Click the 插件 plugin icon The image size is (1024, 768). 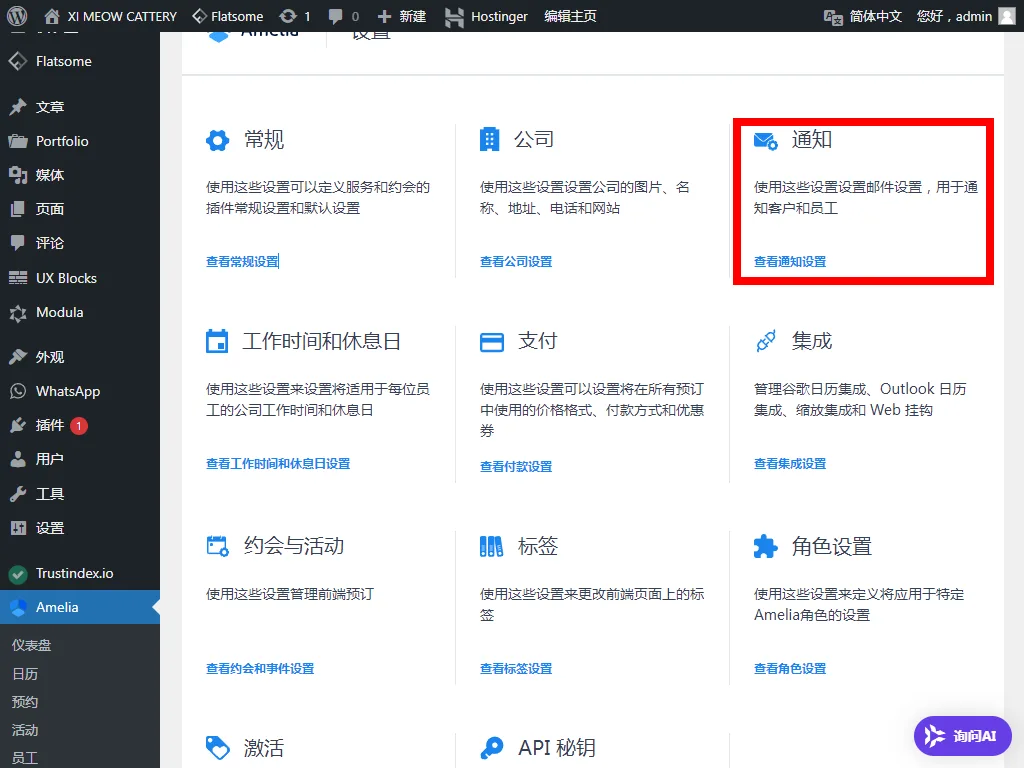pyautogui.click(x=18, y=425)
